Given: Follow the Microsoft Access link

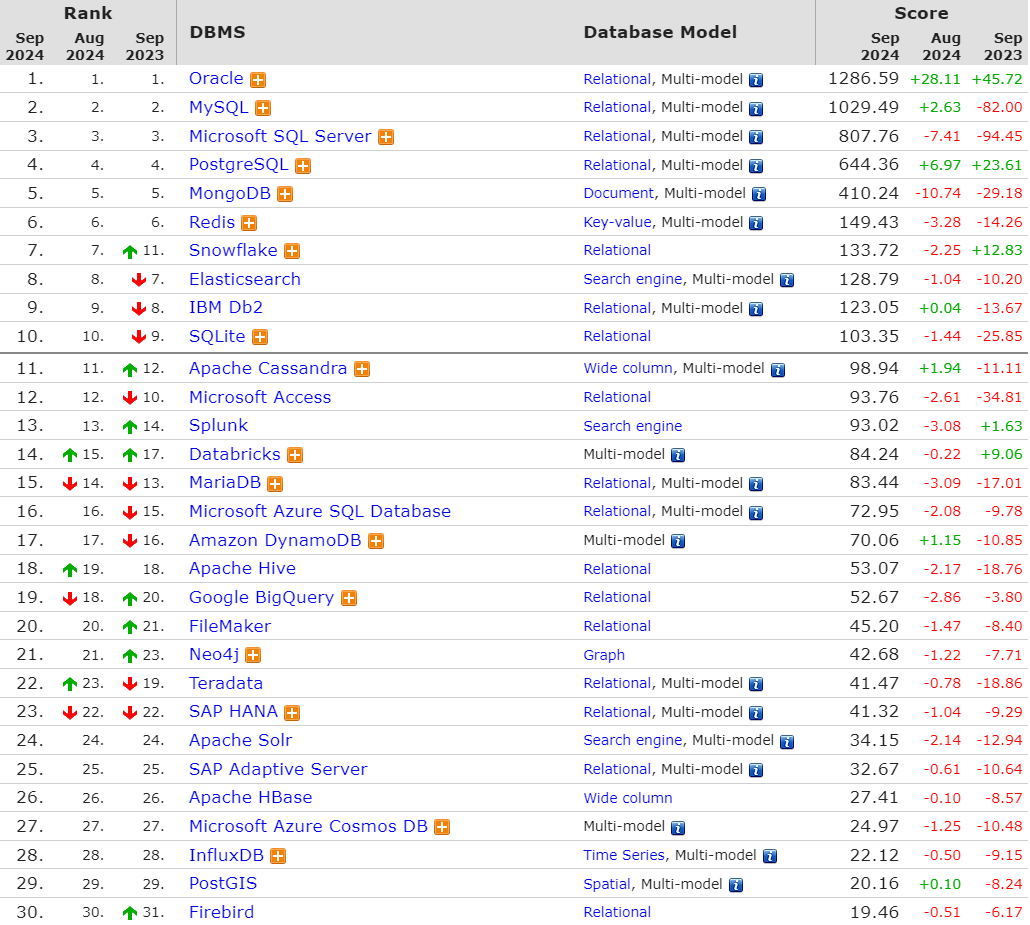Looking at the screenshot, I should pyautogui.click(x=260, y=397).
